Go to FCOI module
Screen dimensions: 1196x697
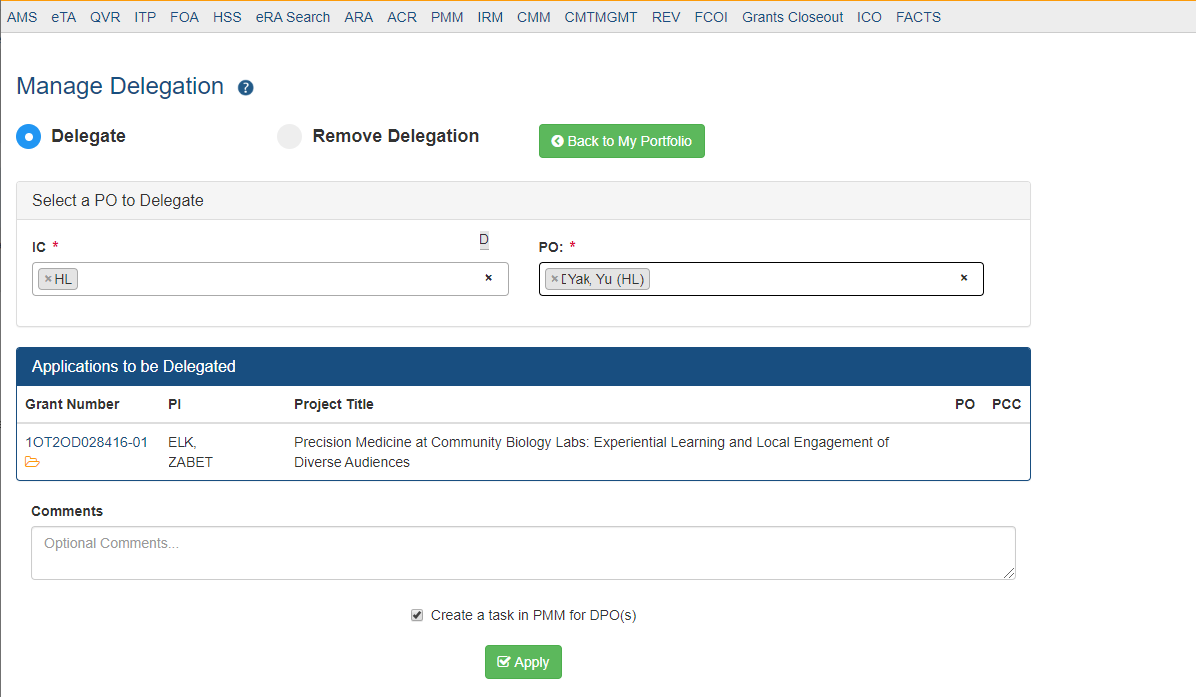[x=711, y=17]
